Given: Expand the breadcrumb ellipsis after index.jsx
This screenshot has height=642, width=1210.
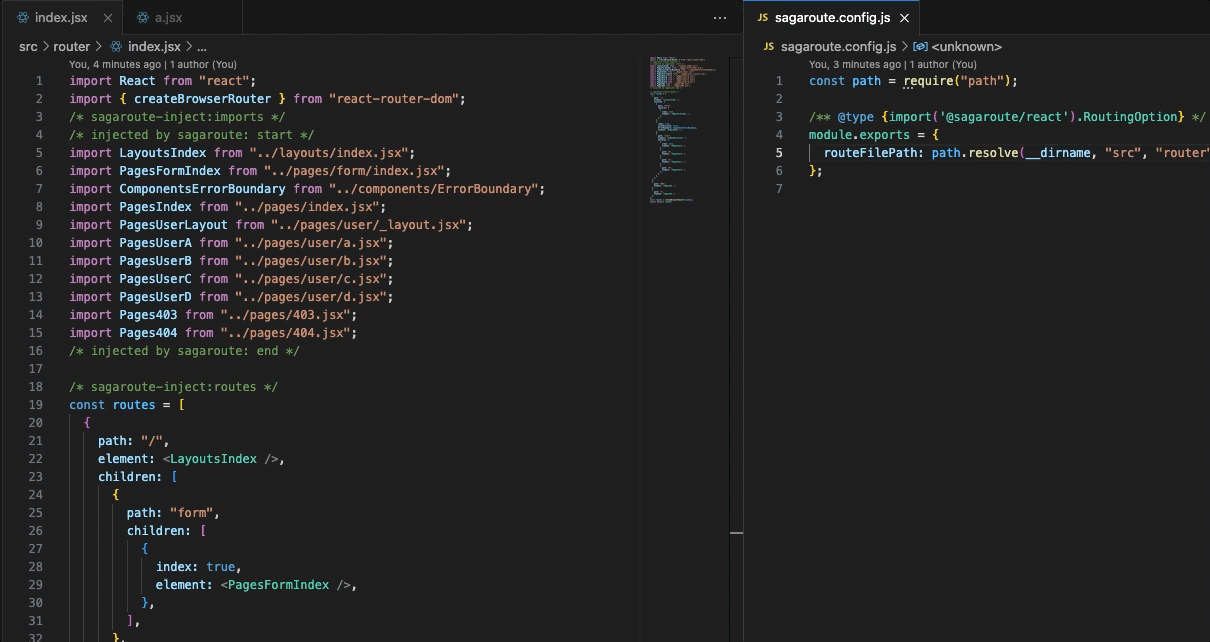Looking at the screenshot, I should (202, 47).
